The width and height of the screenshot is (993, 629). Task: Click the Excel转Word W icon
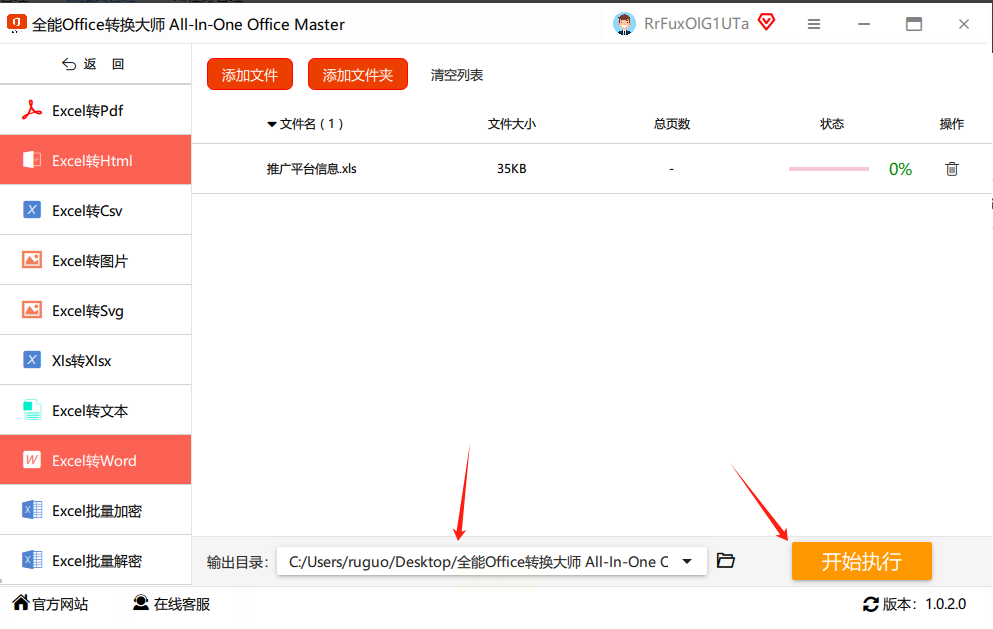32,460
